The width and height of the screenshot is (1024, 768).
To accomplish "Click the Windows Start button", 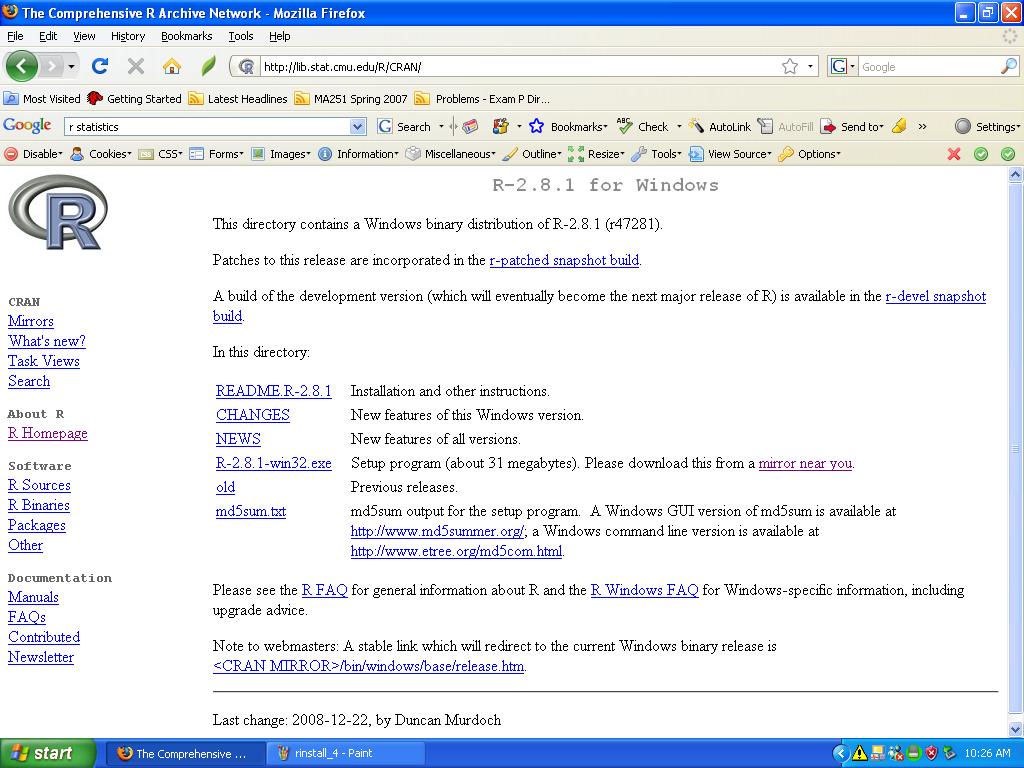I will click(x=47, y=753).
